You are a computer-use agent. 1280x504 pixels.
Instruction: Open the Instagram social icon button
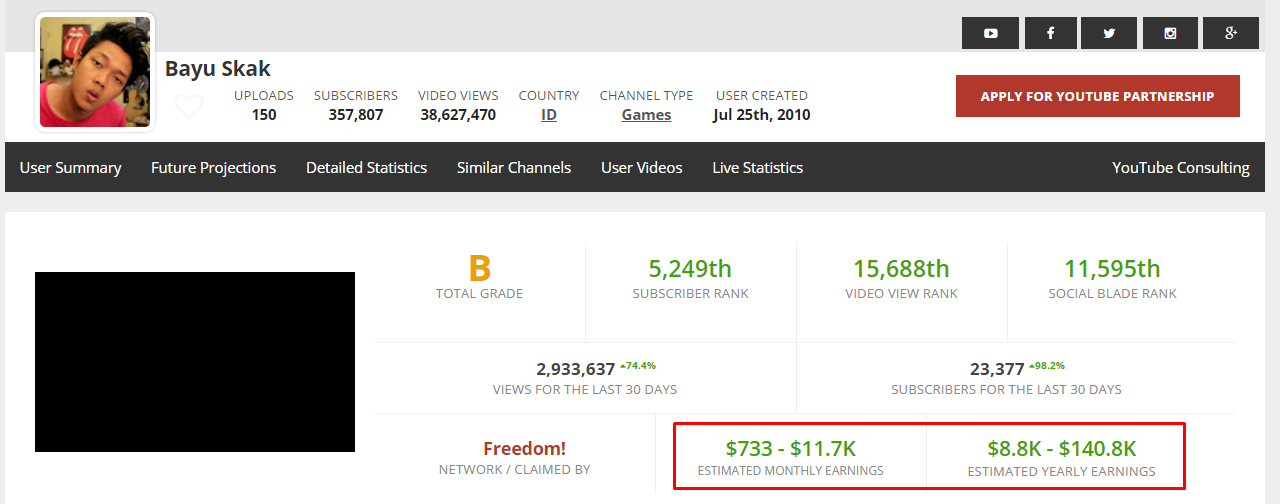click(x=1170, y=33)
